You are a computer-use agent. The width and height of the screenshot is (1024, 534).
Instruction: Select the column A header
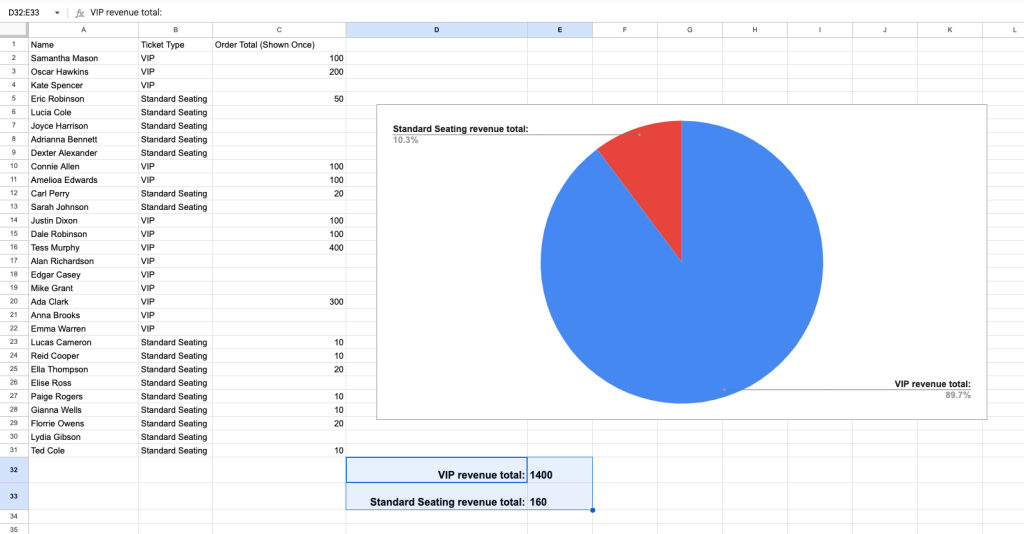83,30
